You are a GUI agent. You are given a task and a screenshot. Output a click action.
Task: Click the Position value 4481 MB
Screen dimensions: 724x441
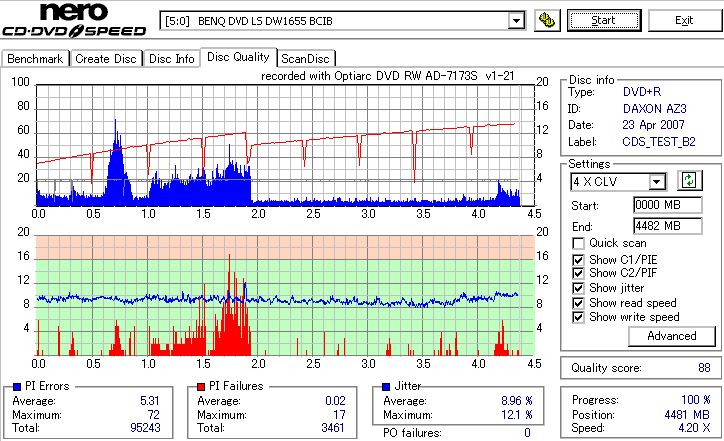tap(687, 415)
